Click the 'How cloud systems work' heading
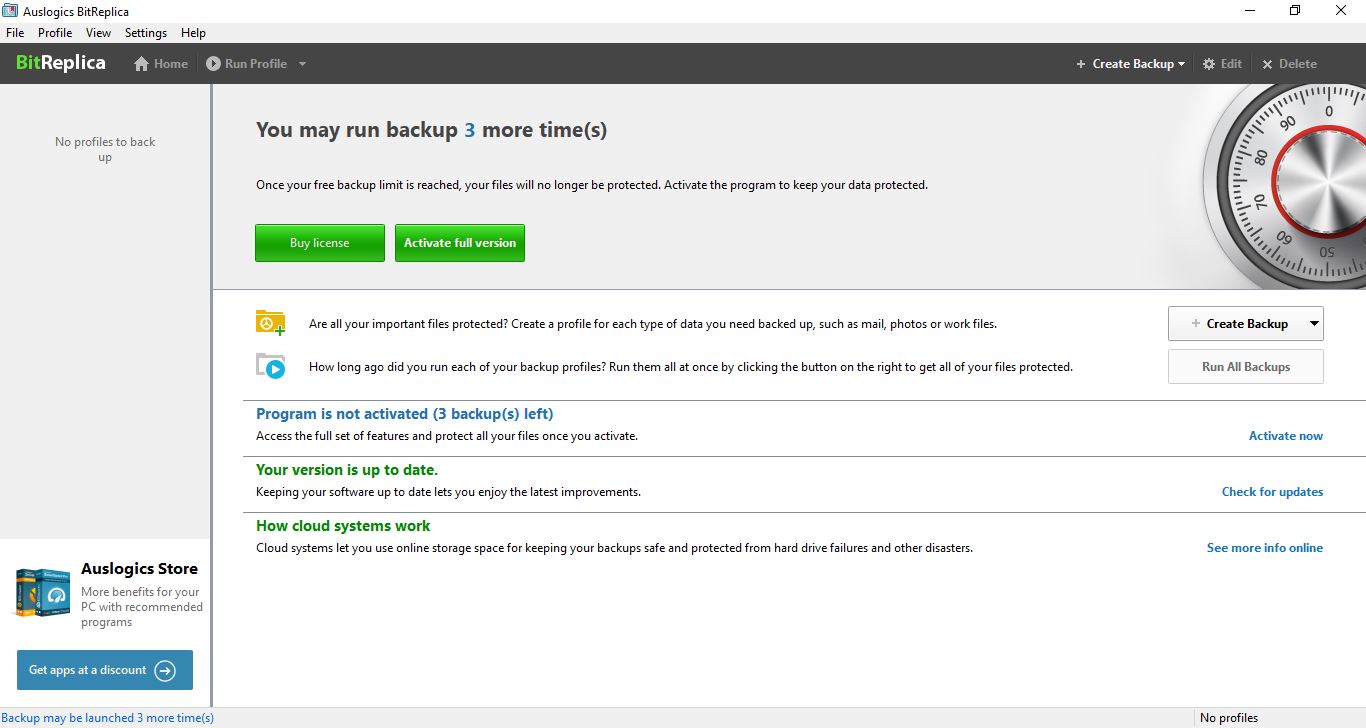The height and width of the screenshot is (728, 1366). [343, 526]
